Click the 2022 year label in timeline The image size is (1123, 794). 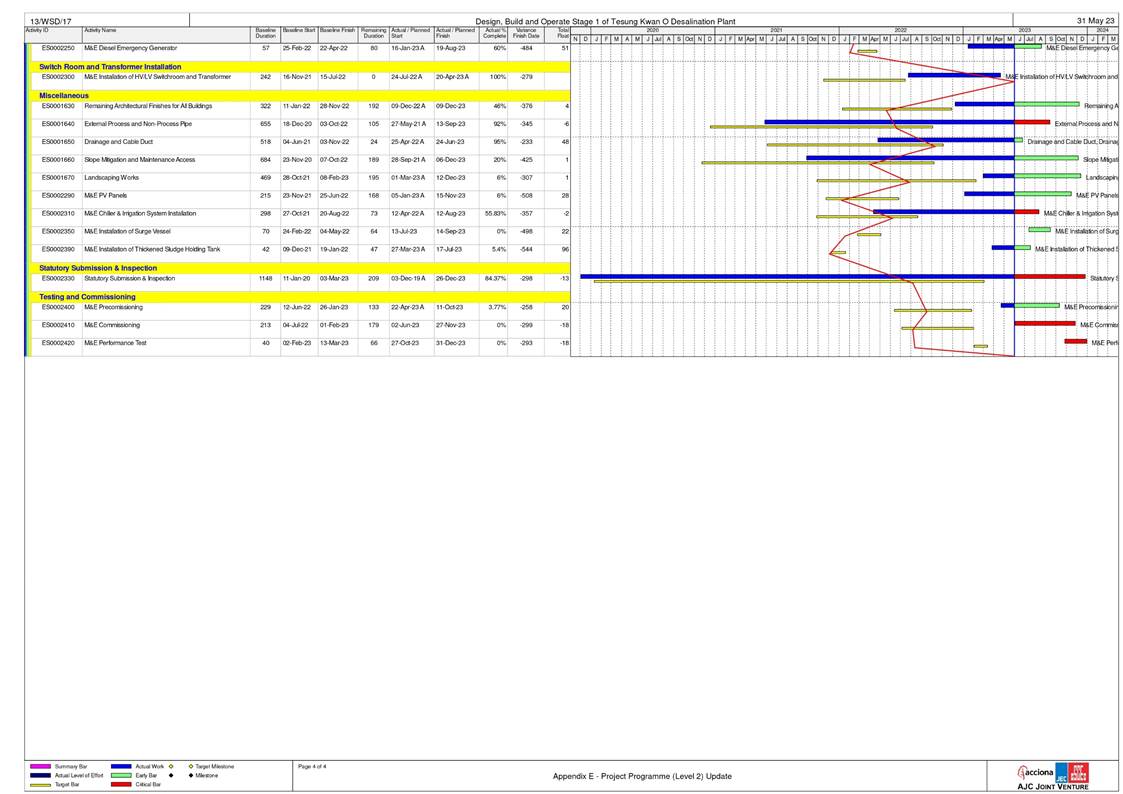point(900,31)
